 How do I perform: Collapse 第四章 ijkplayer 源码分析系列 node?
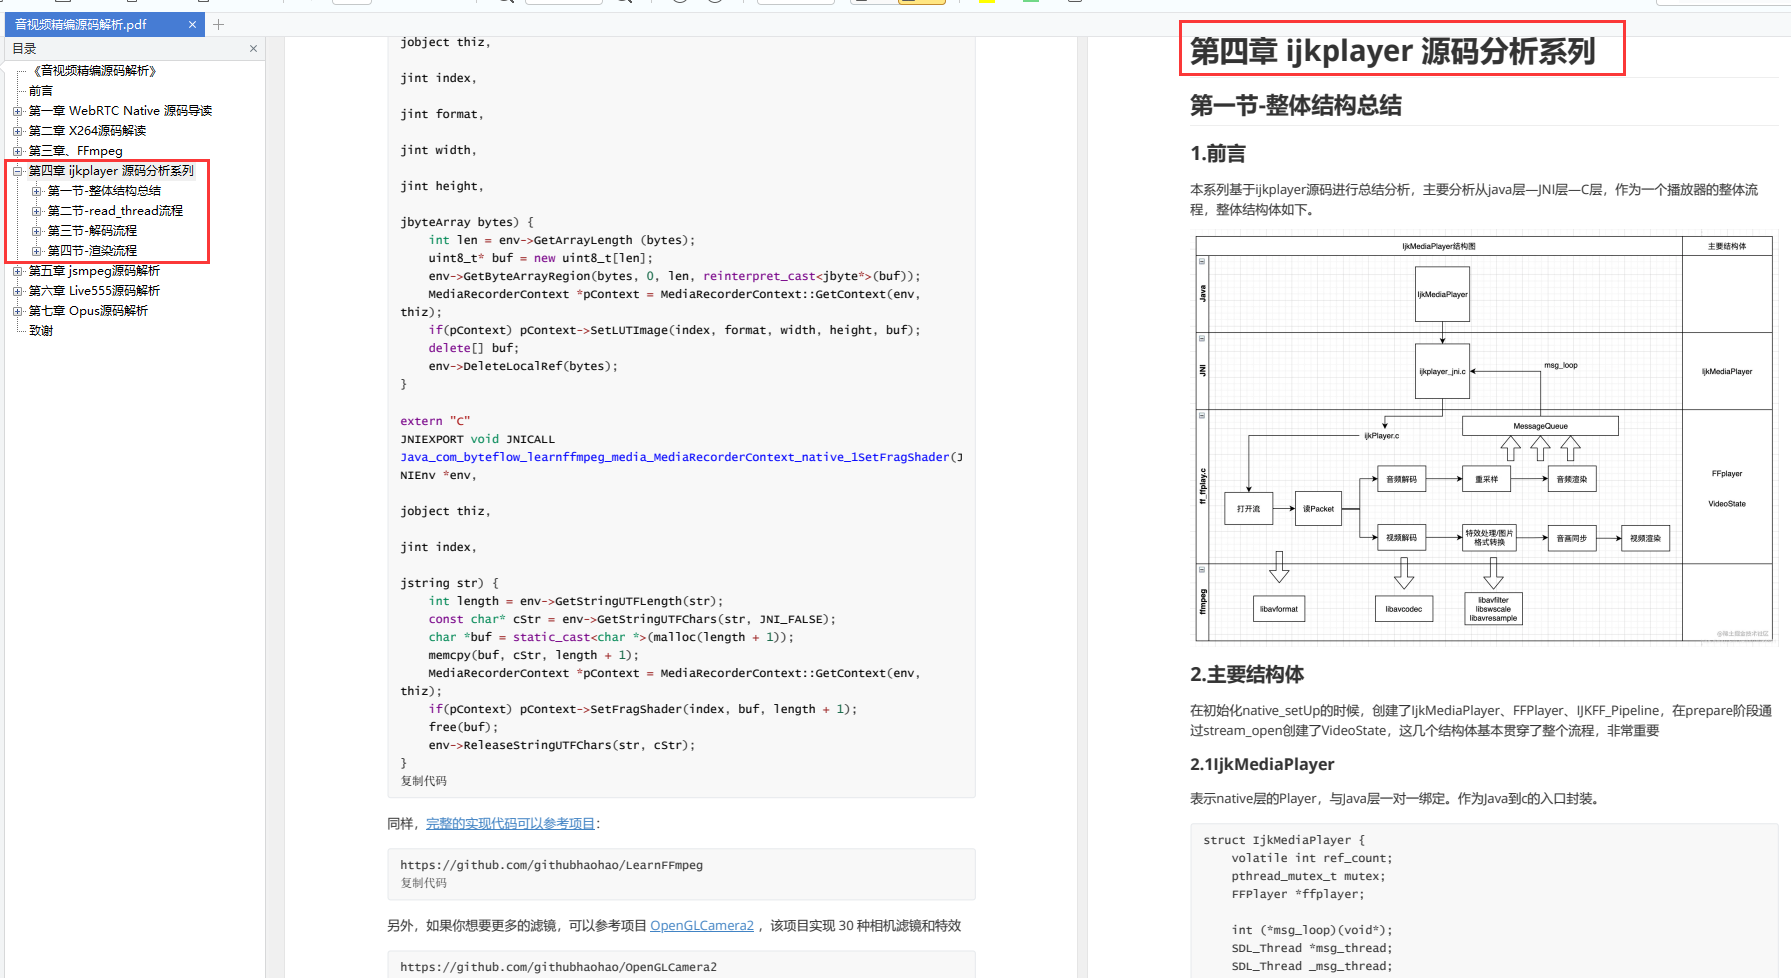tap(17, 171)
